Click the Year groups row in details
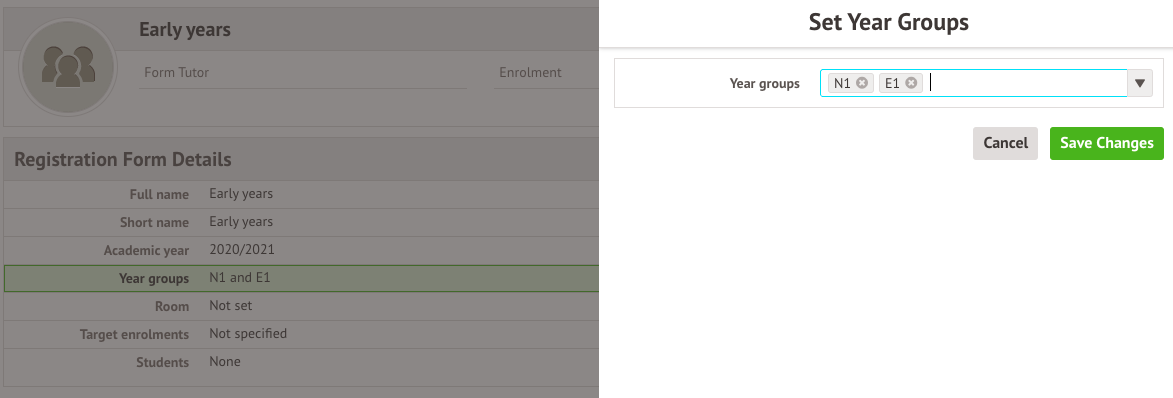This screenshot has height=398, width=1173. point(301,278)
